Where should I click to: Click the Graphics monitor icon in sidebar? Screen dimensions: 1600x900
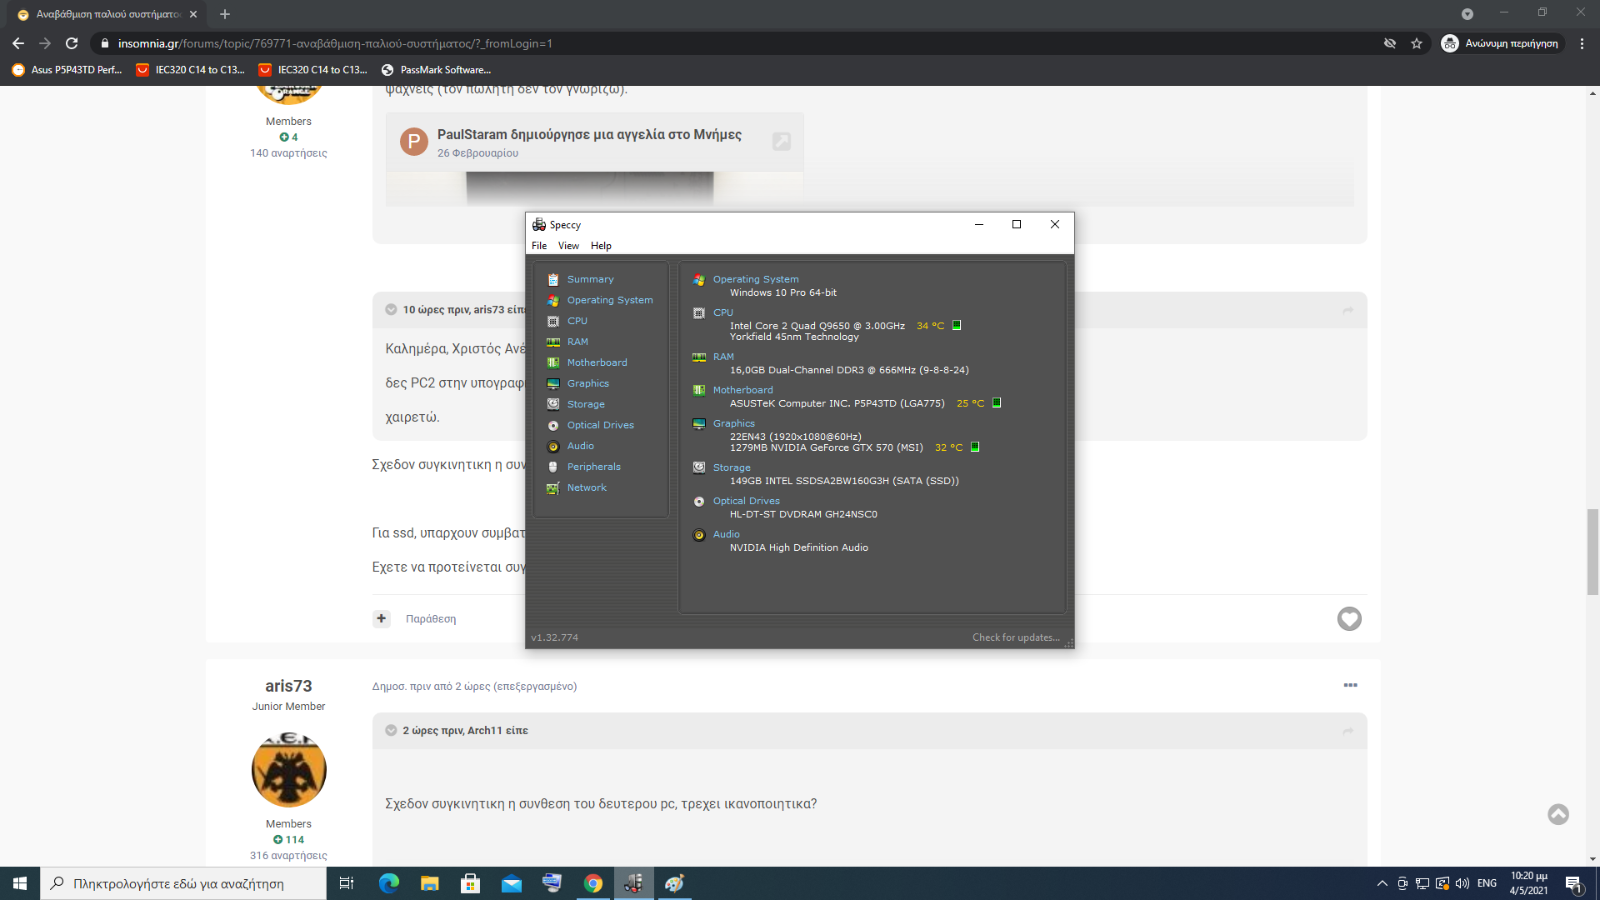coord(553,384)
